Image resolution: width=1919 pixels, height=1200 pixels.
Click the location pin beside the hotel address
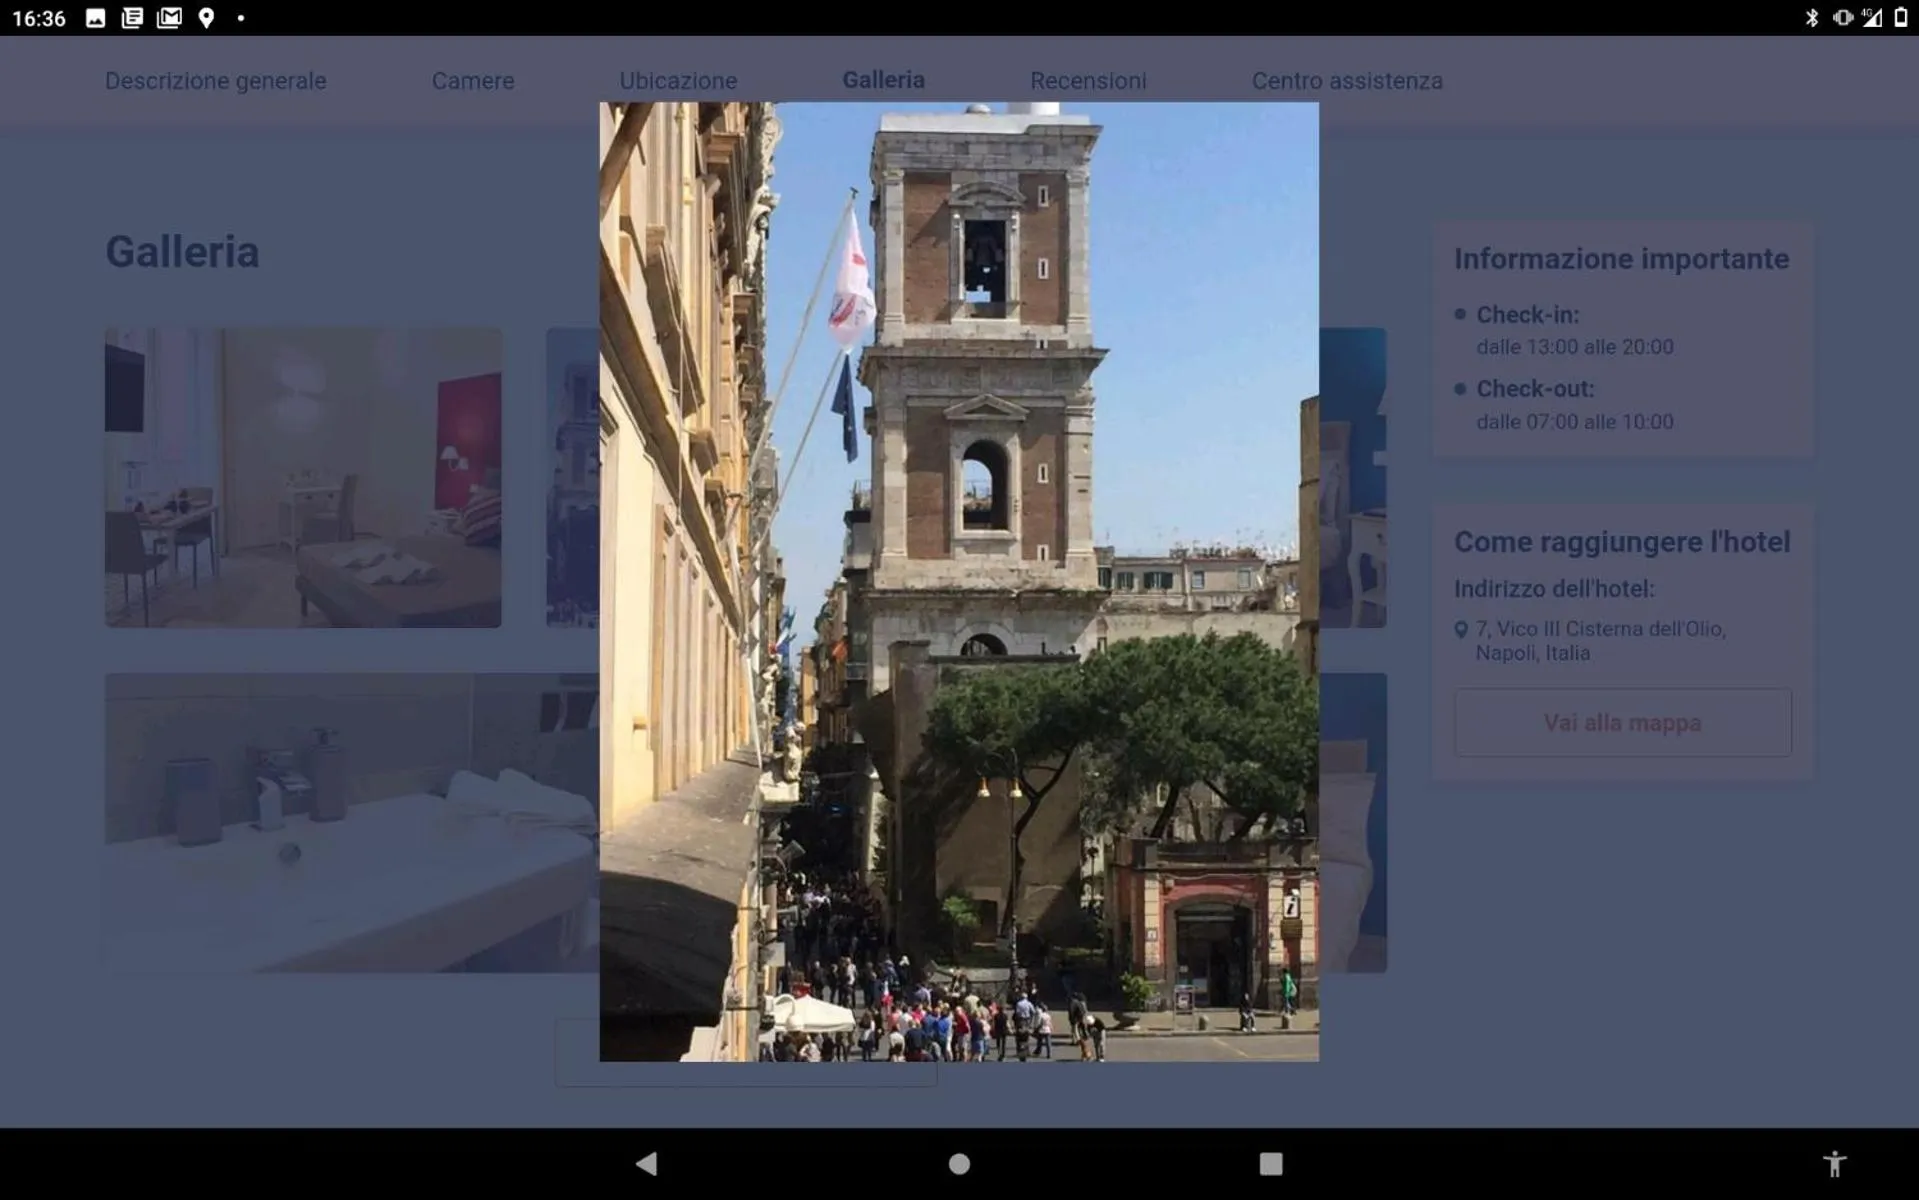point(1461,629)
